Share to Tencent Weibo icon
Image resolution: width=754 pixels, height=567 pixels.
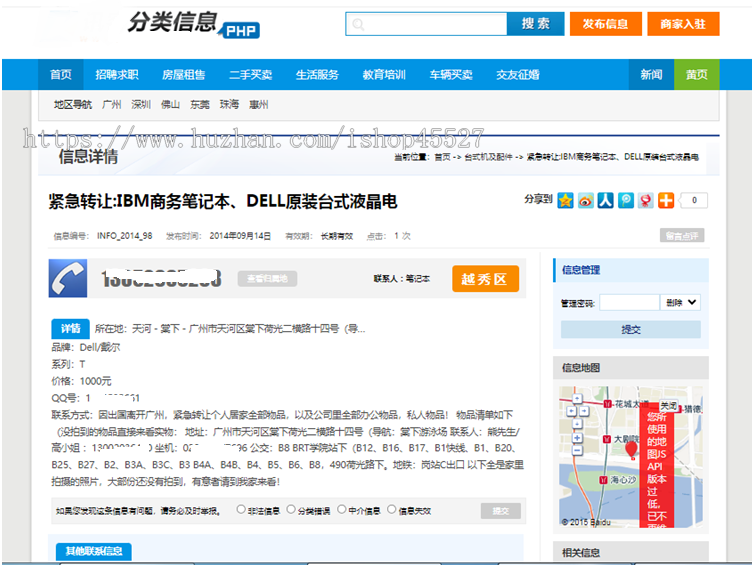[626, 200]
